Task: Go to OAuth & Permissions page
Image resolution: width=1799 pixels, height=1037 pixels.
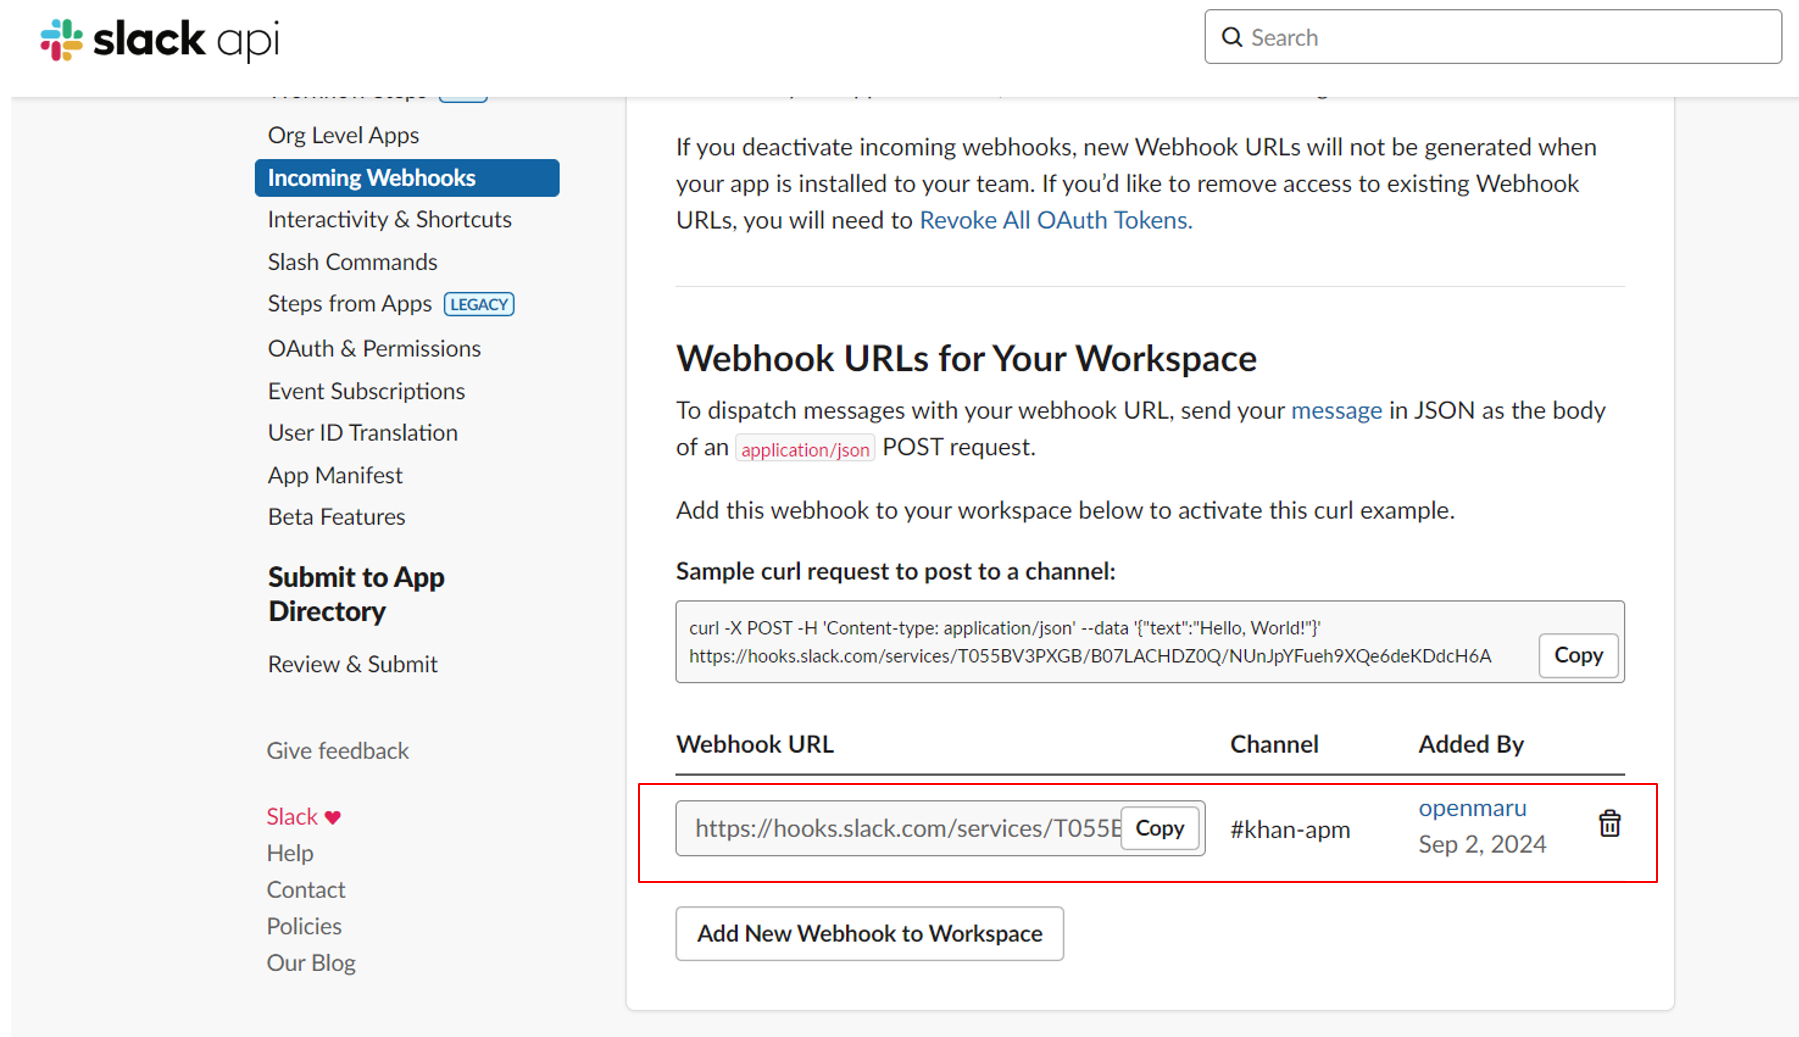Action: [374, 348]
